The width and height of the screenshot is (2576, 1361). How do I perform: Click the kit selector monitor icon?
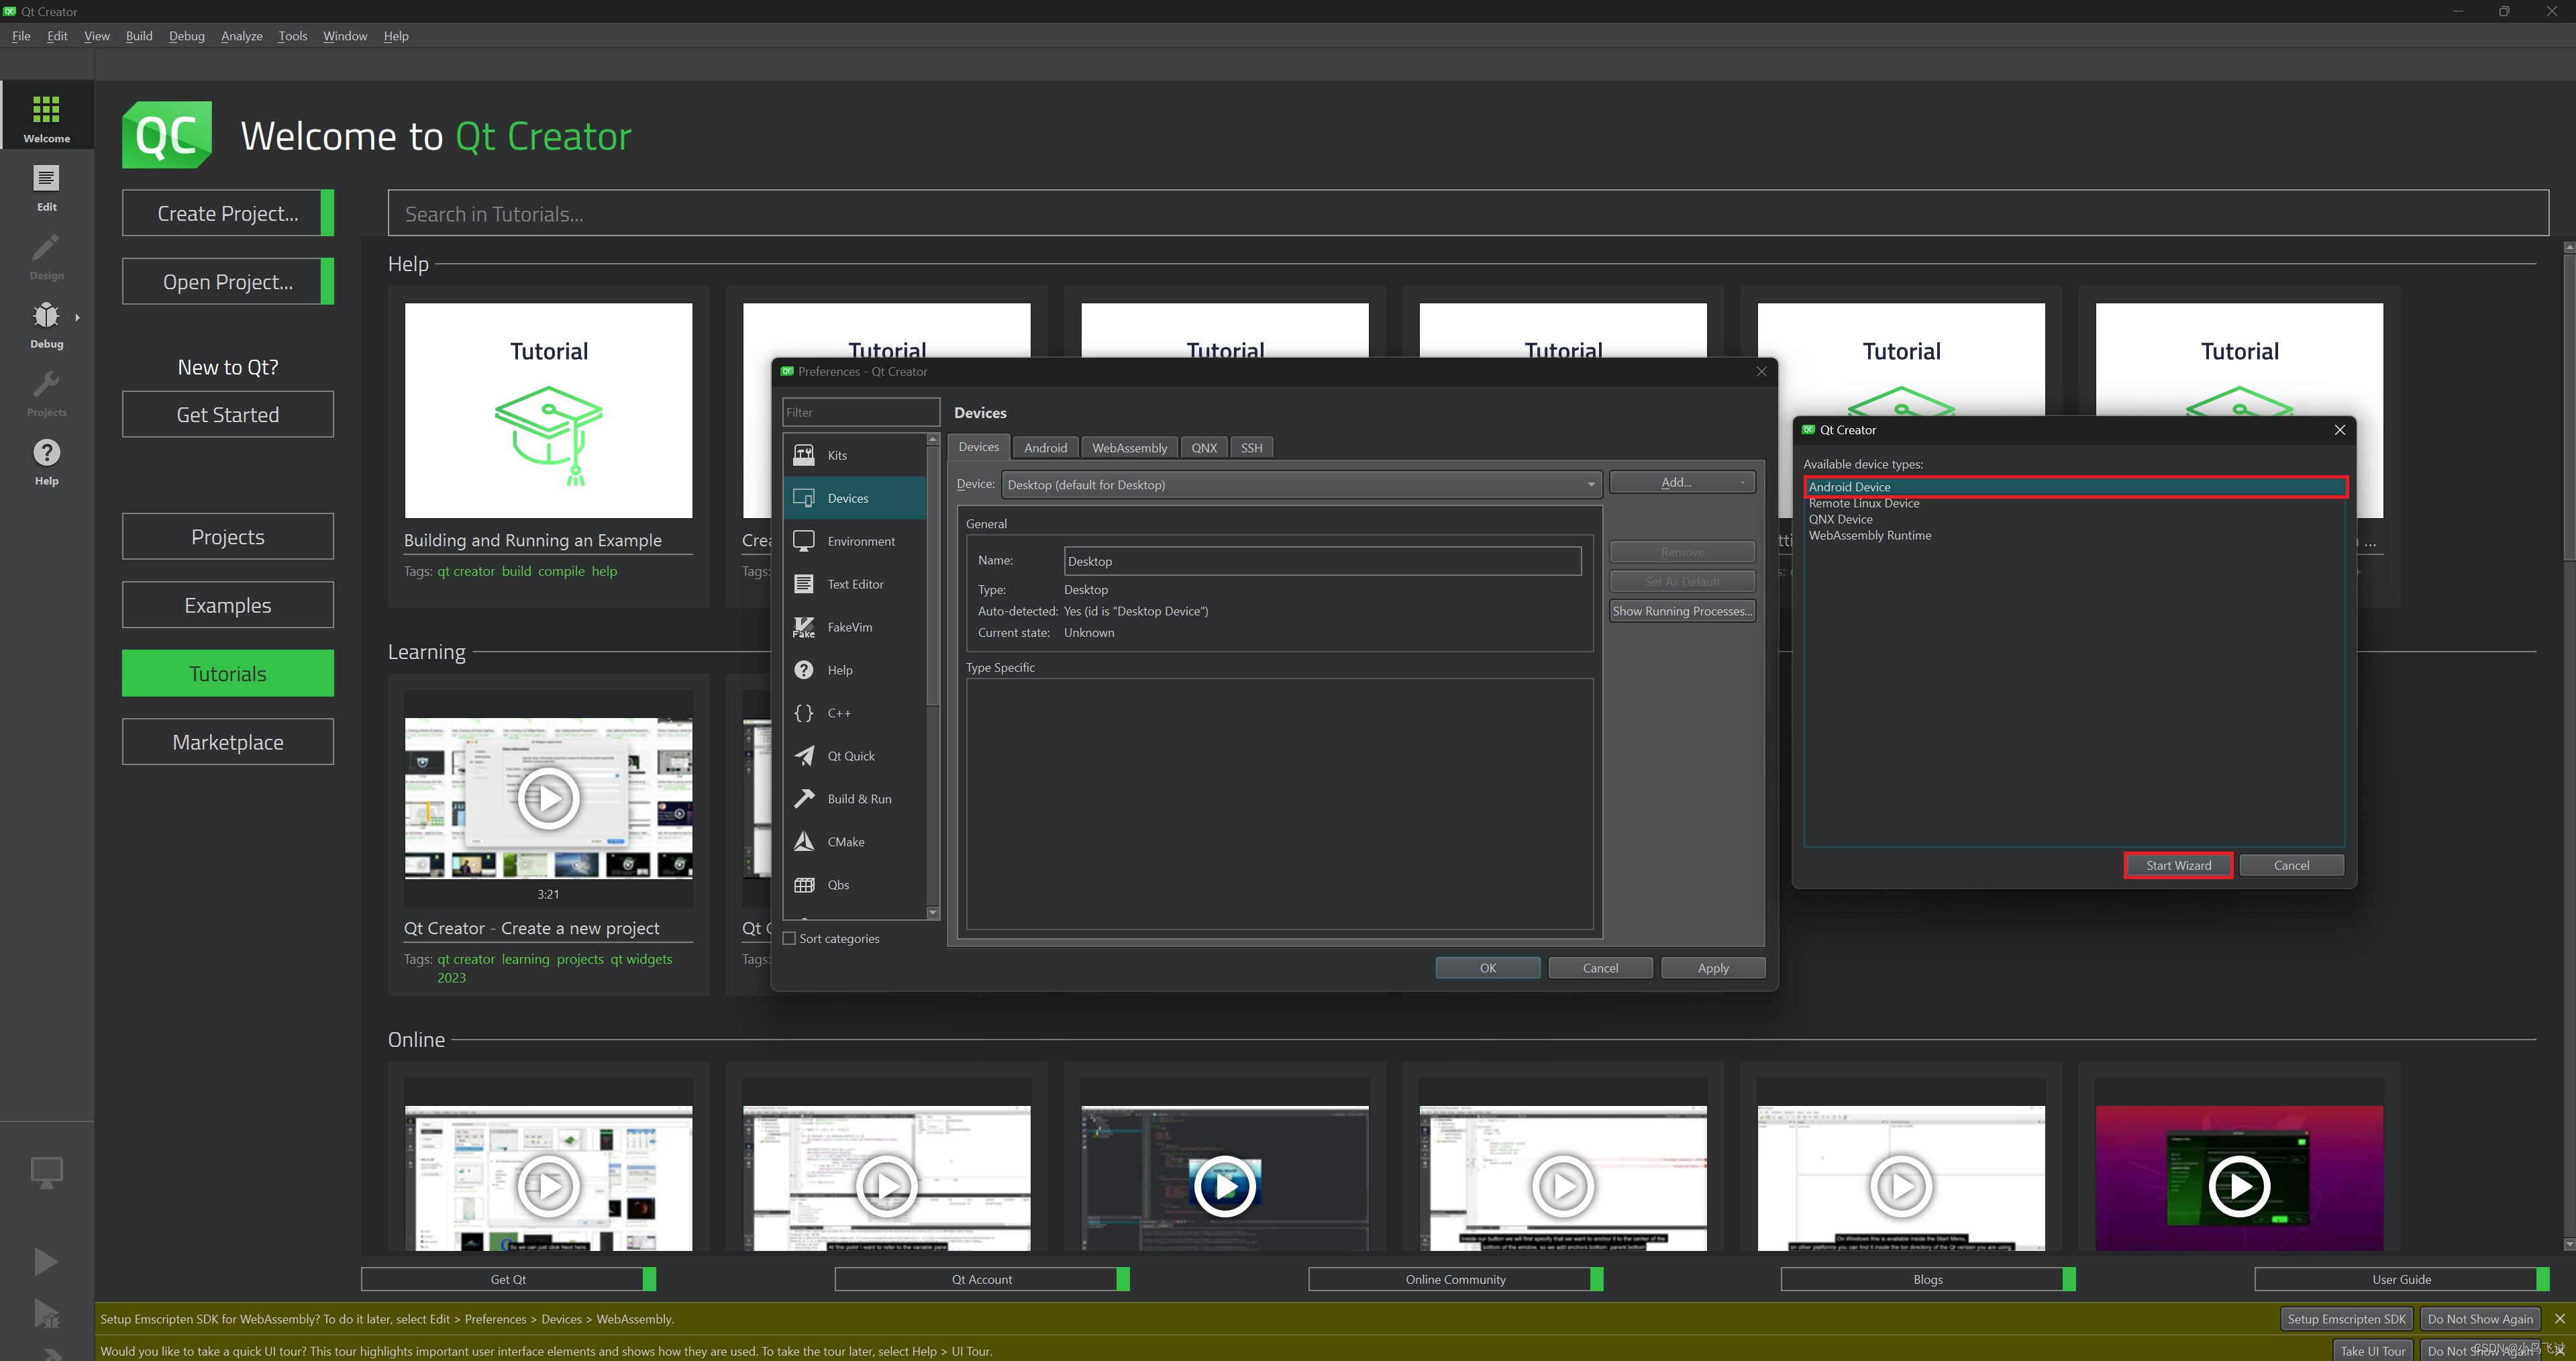point(46,1172)
